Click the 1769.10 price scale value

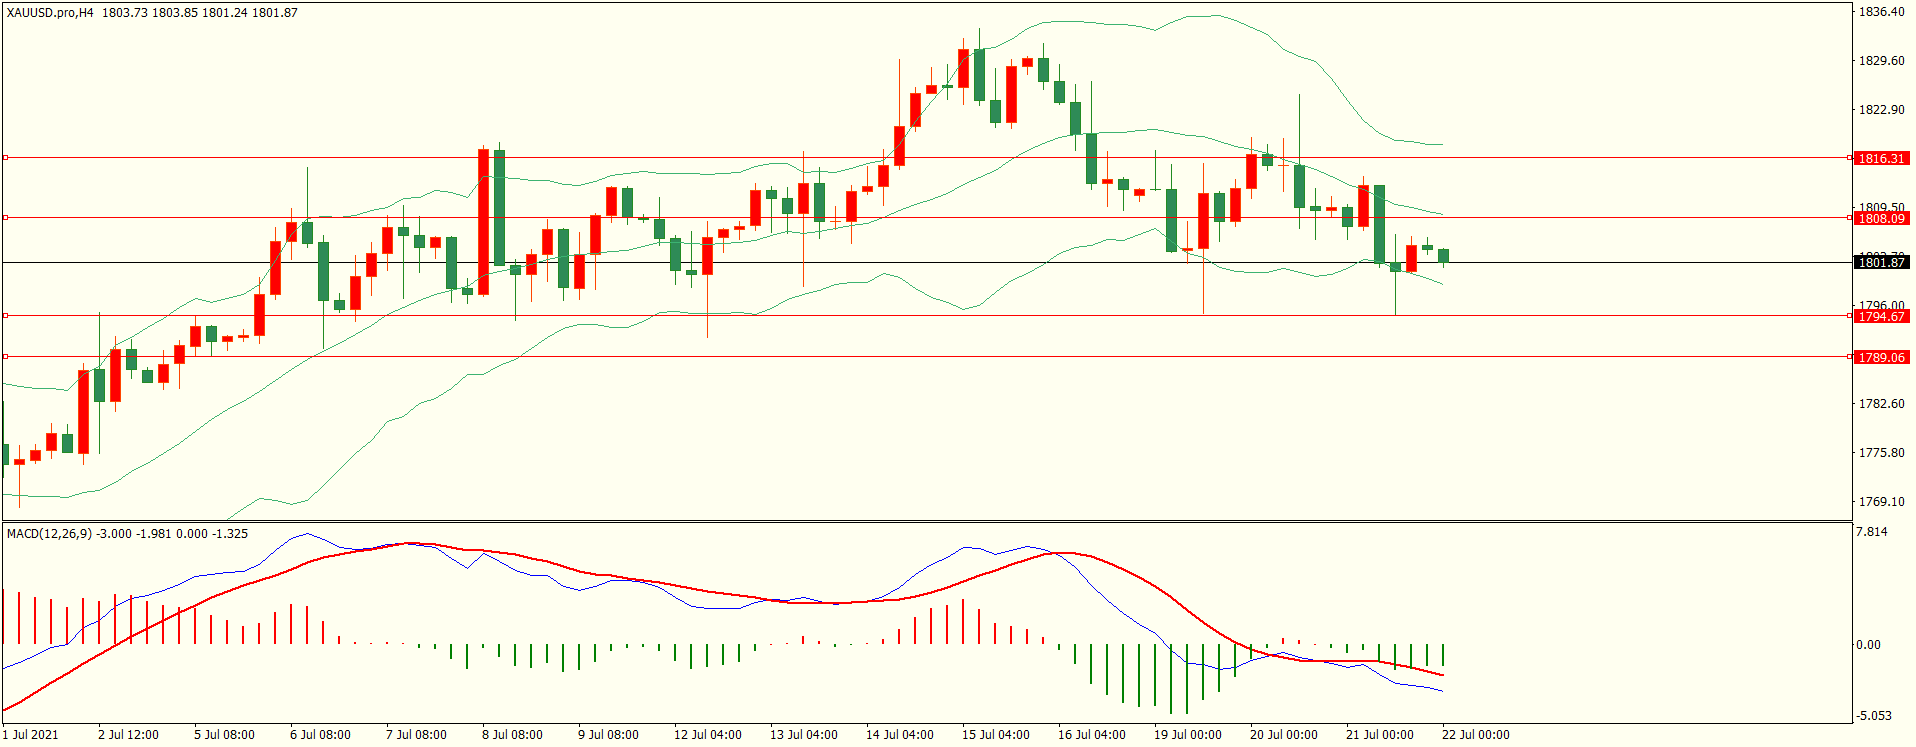tap(1881, 502)
